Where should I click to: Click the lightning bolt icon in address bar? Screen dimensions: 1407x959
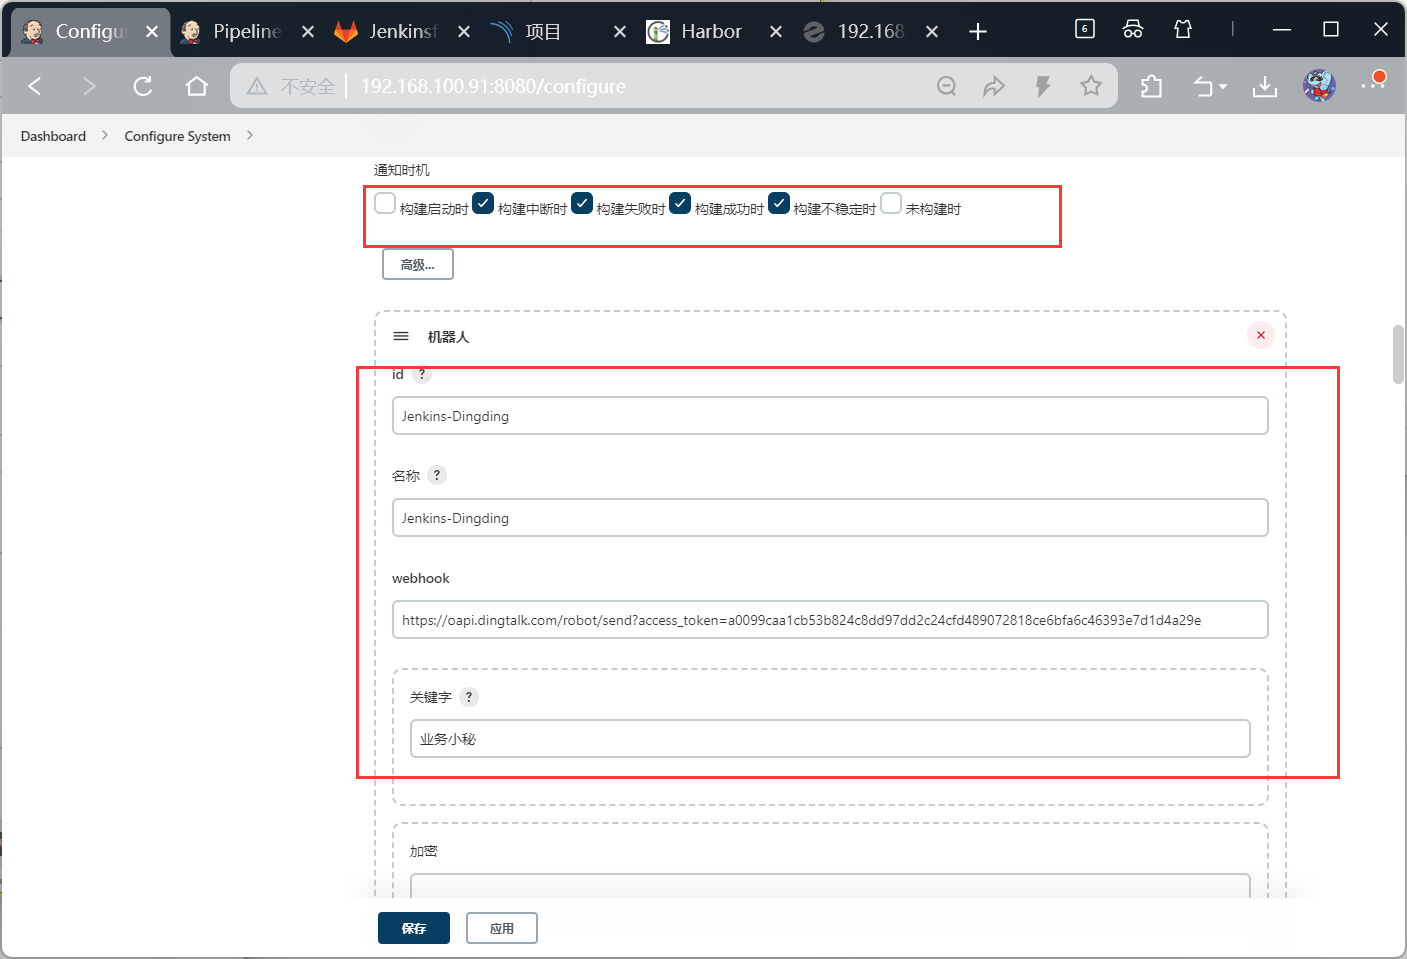pyautogui.click(x=1043, y=86)
